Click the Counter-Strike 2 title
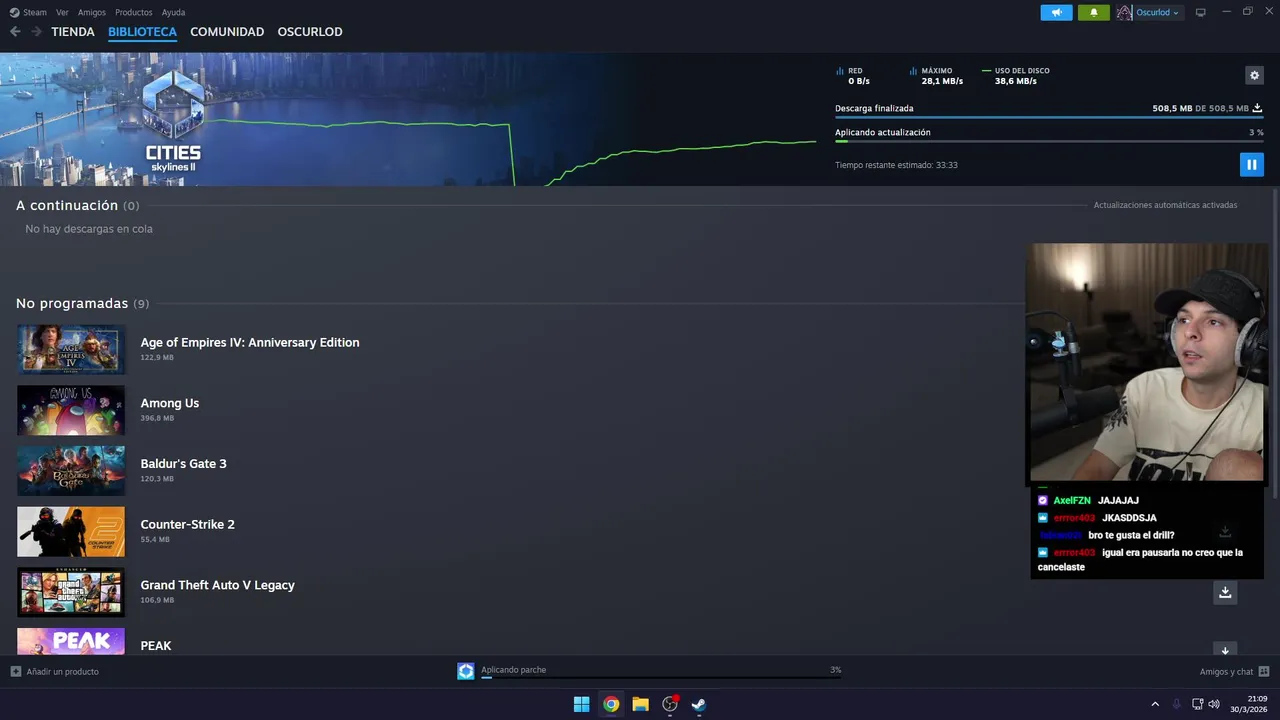The height and width of the screenshot is (720, 1280). pyautogui.click(x=188, y=524)
